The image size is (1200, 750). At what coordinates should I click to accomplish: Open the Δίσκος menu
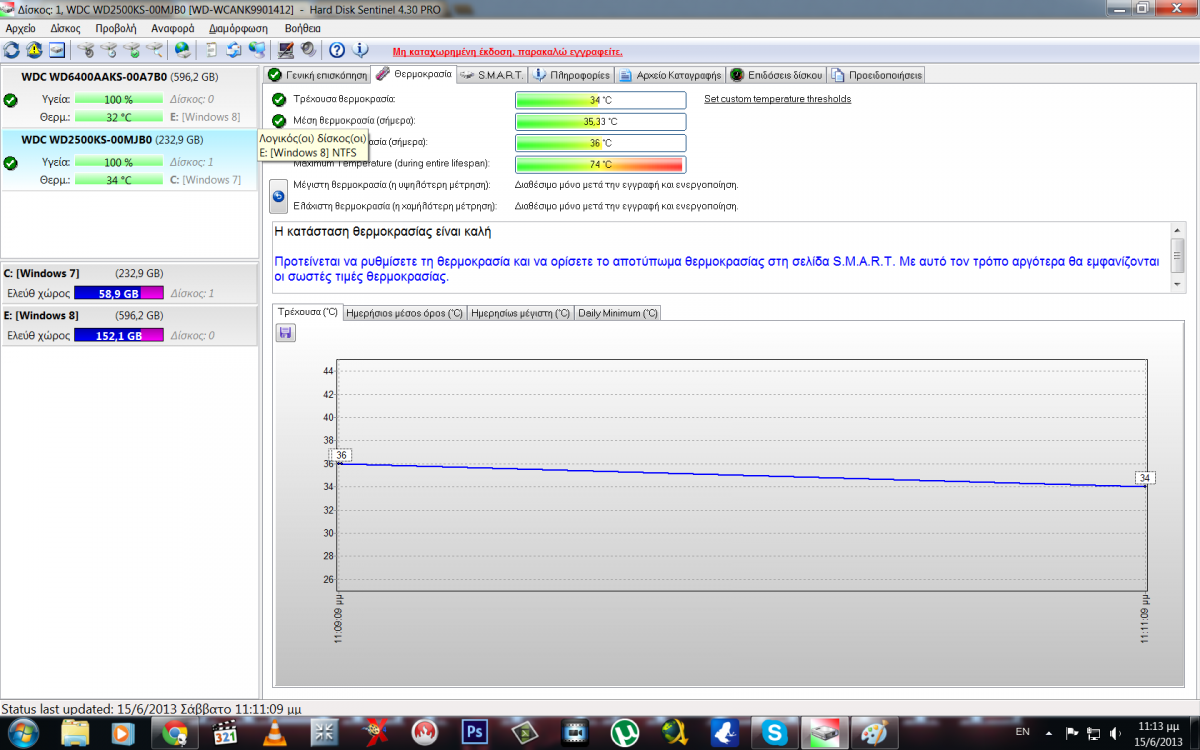click(65, 29)
